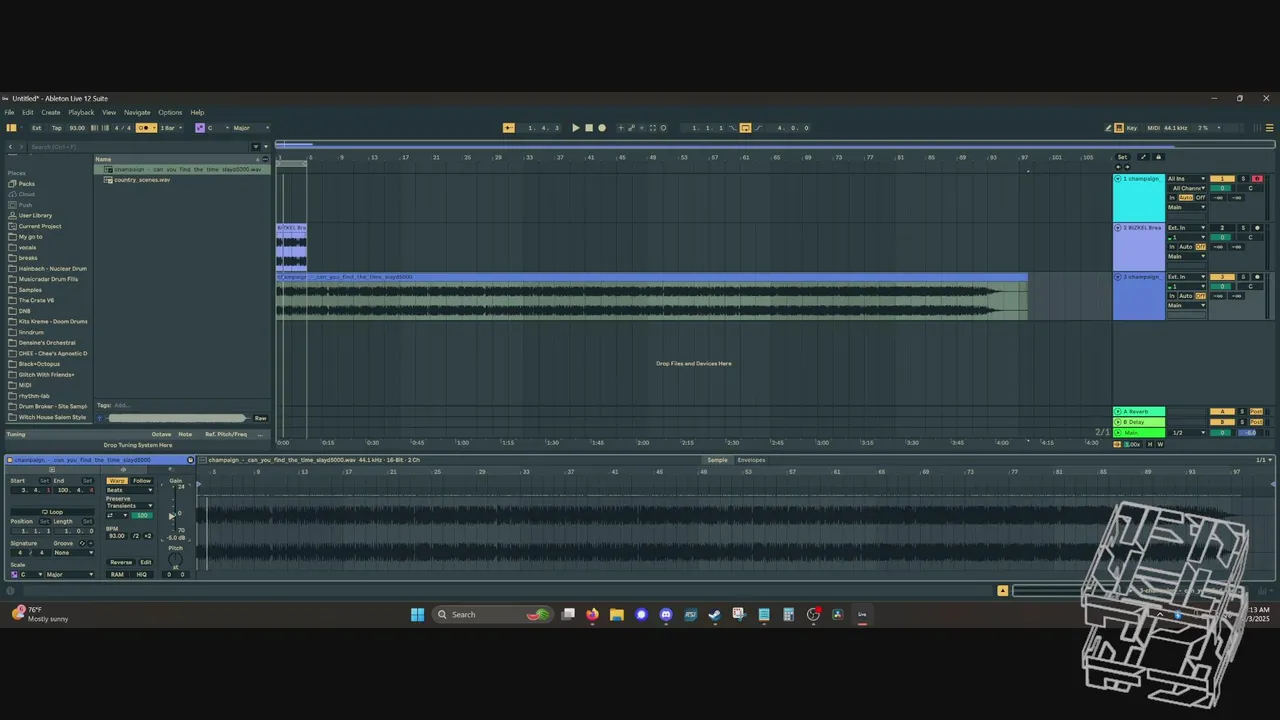This screenshot has height=720, width=1280.
Task: Click the Set locator button
Action: tap(1122, 157)
